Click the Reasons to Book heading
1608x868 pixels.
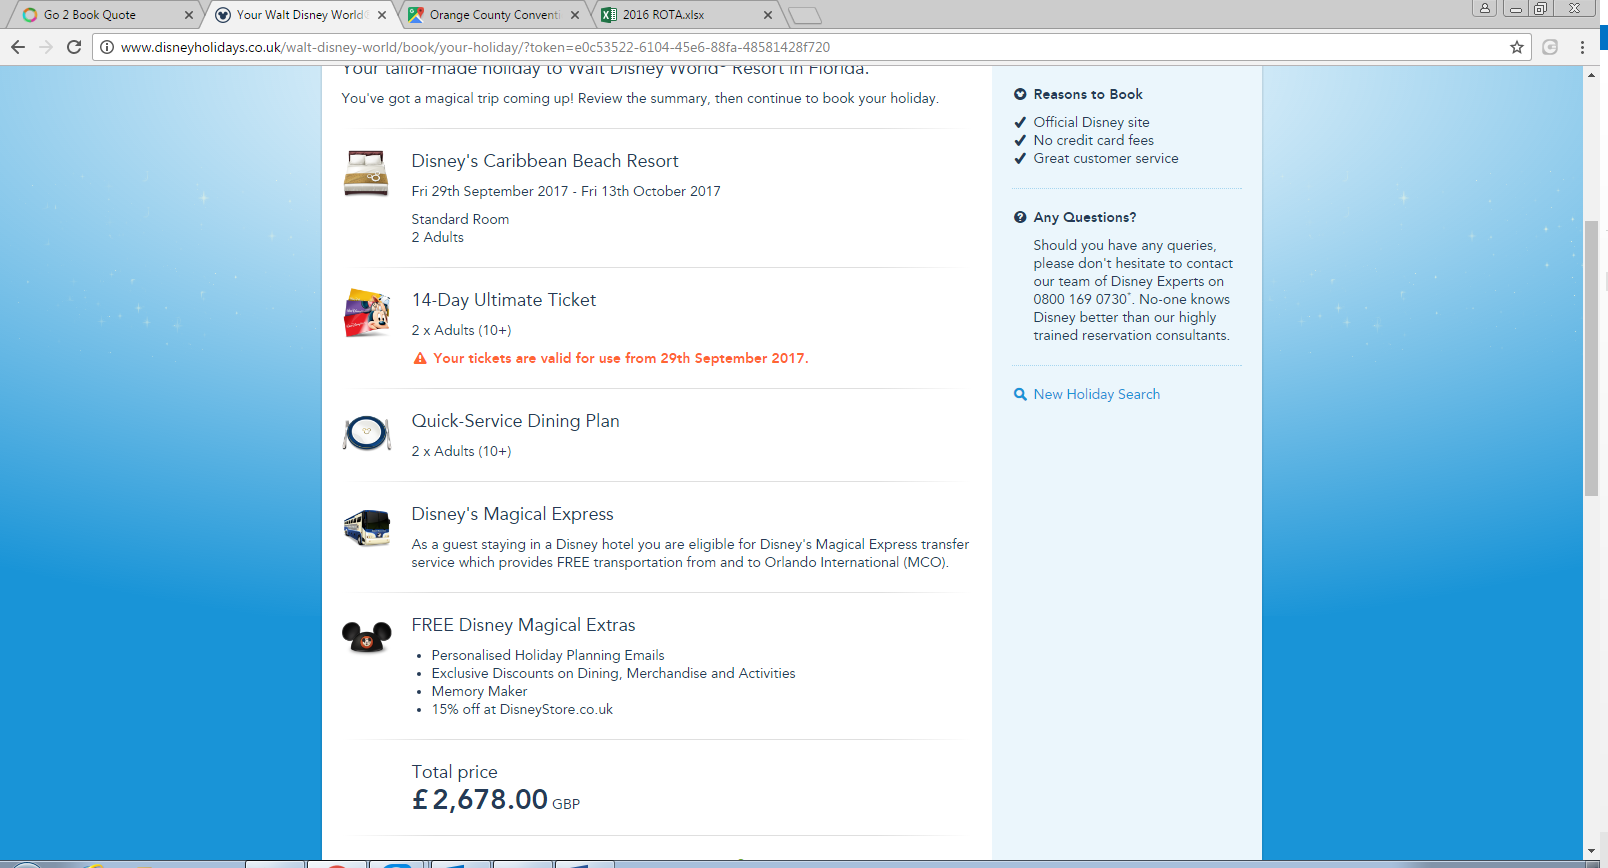1088,94
